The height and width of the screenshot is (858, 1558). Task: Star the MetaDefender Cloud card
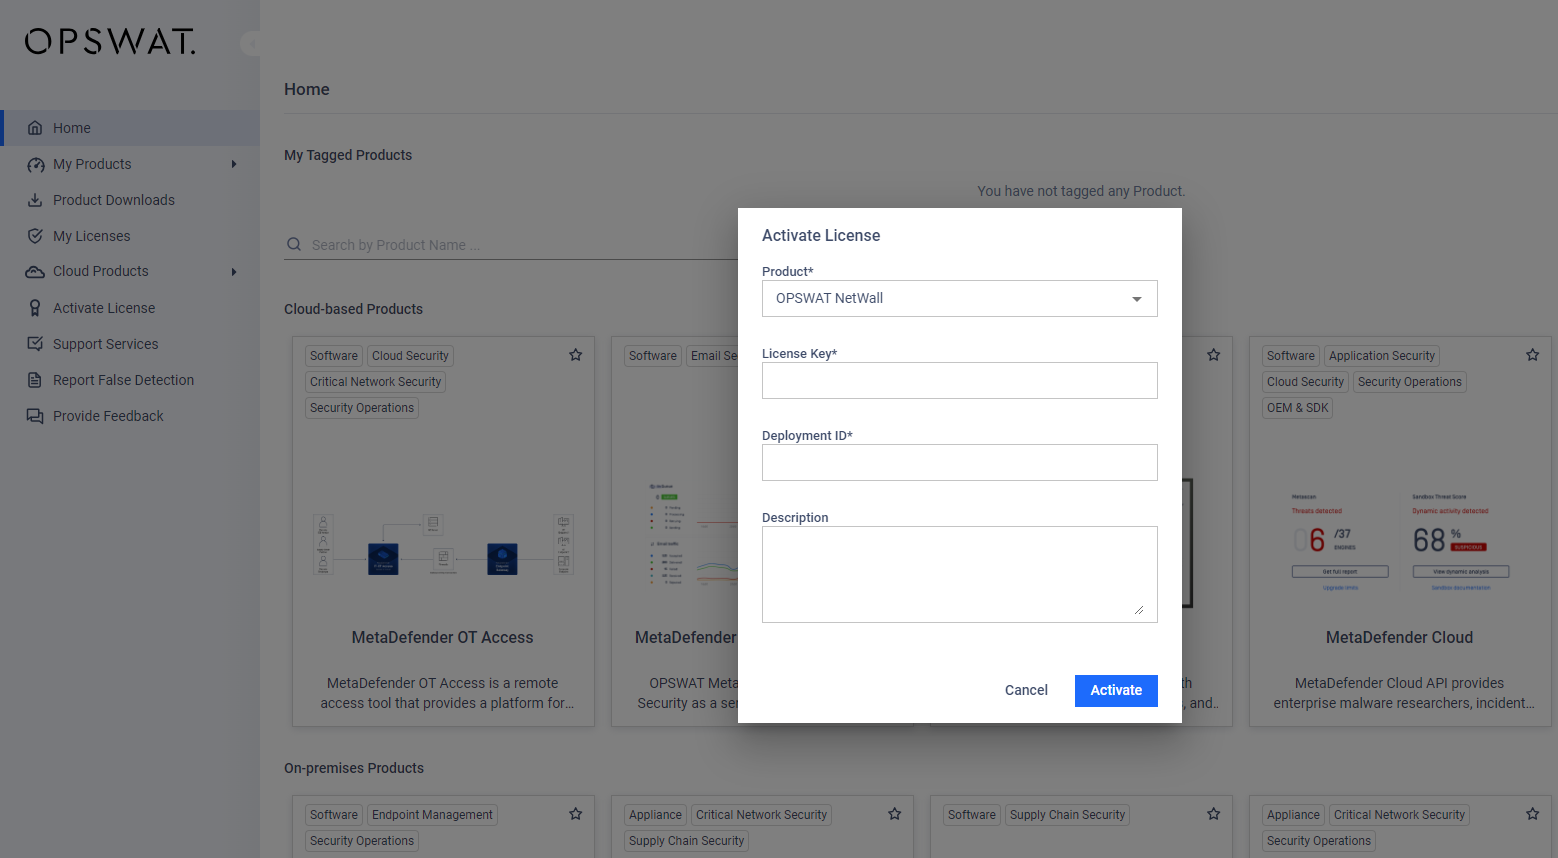(1533, 355)
